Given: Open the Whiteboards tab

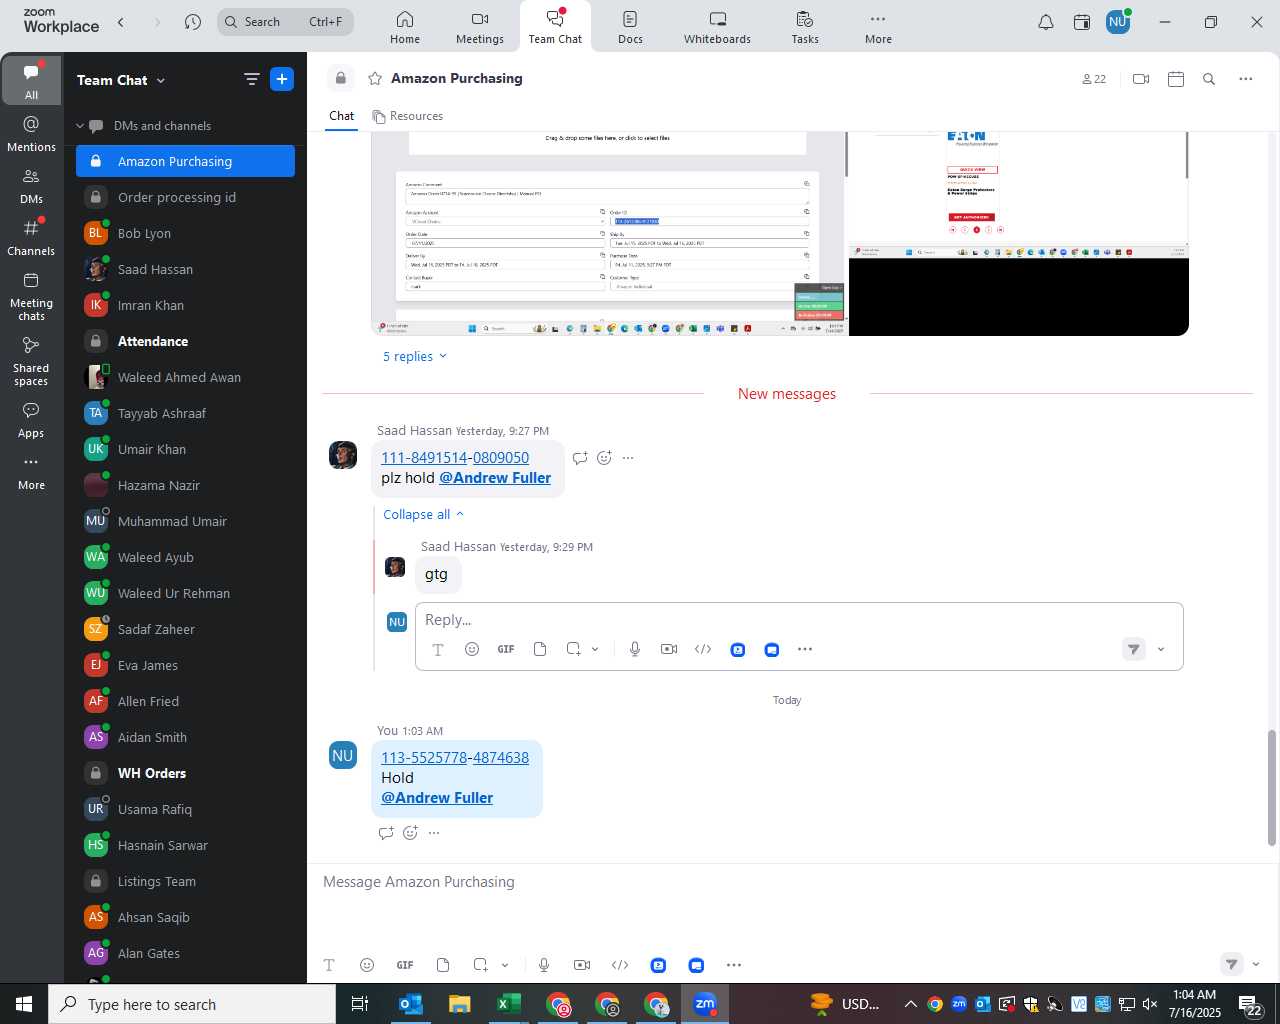Looking at the screenshot, I should coord(717,27).
